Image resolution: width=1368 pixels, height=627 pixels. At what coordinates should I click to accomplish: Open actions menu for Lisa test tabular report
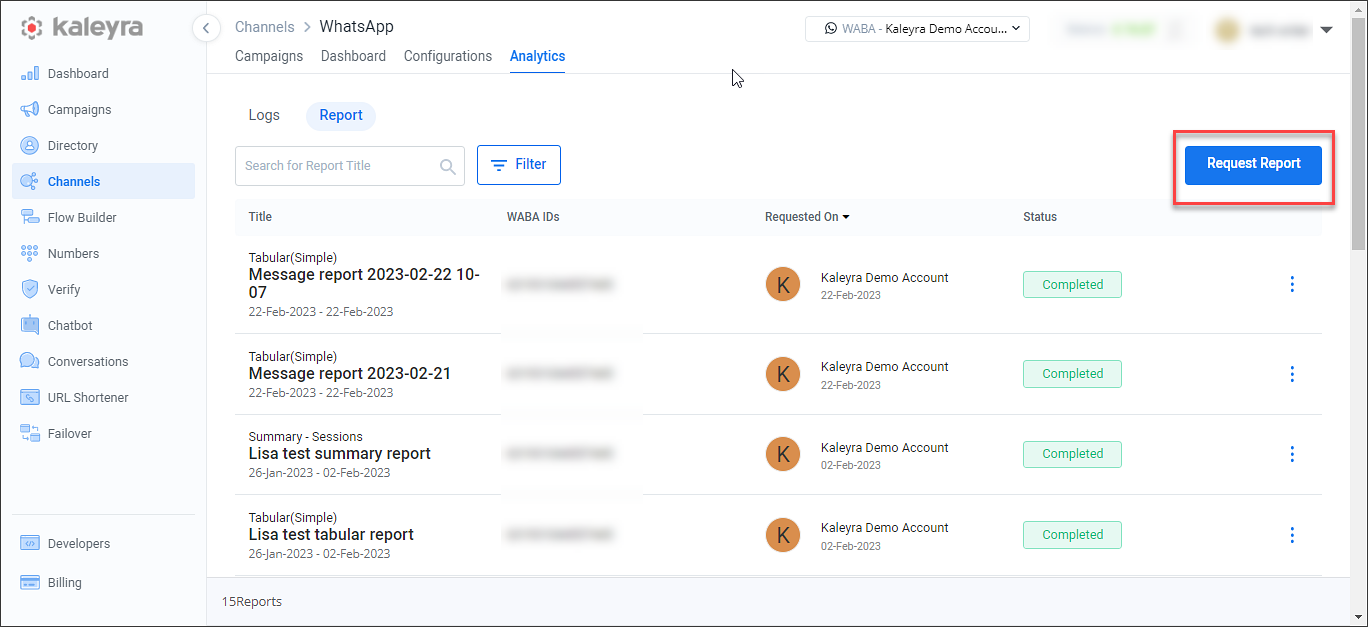point(1292,535)
